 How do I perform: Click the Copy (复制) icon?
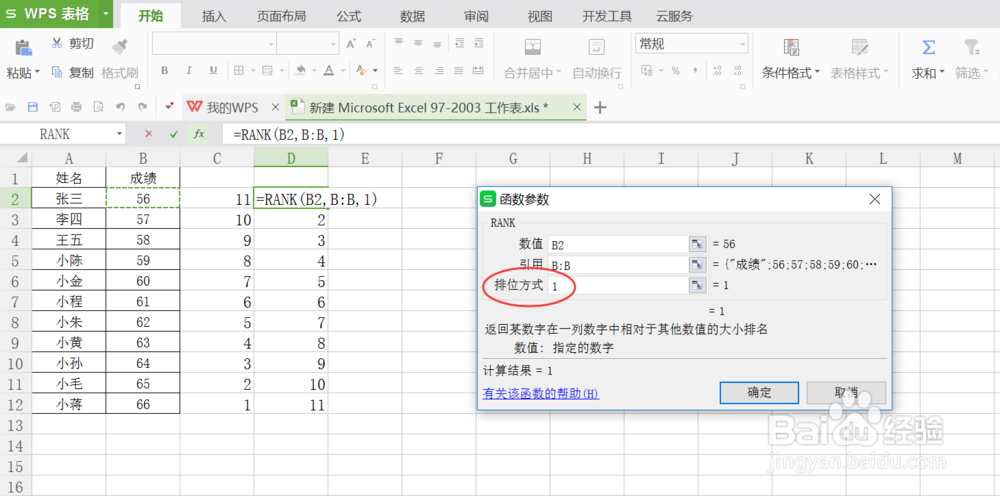pos(57,73)
